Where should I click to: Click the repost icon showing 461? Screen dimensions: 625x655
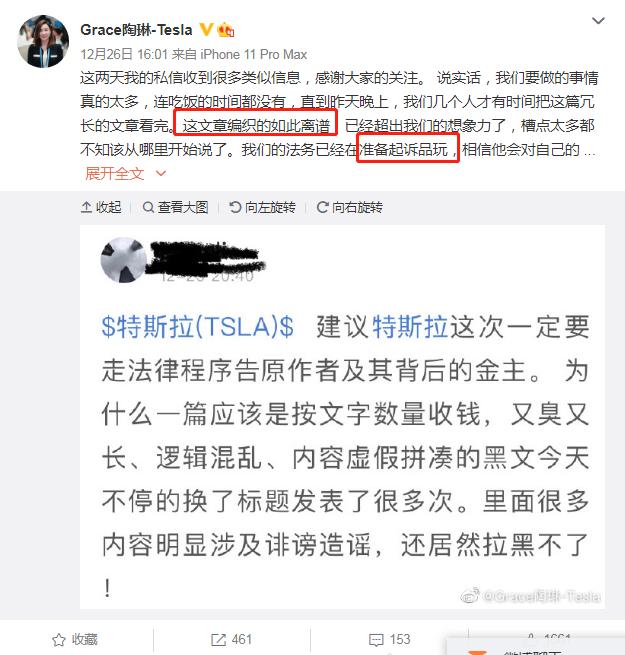click(x=218, y=640)
